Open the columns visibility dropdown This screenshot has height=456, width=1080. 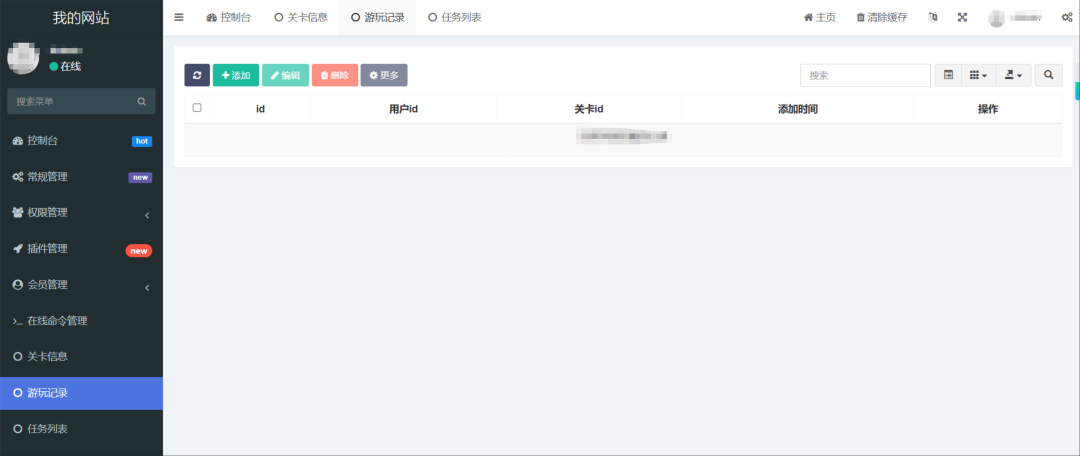(979, 75)
